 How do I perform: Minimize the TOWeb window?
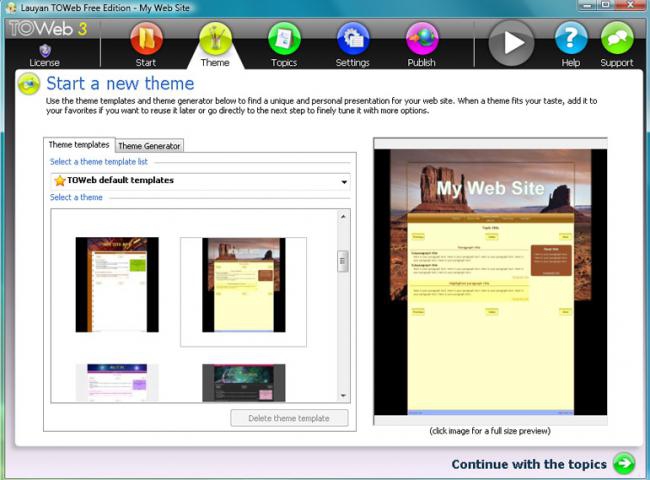[x=587, y=5]
